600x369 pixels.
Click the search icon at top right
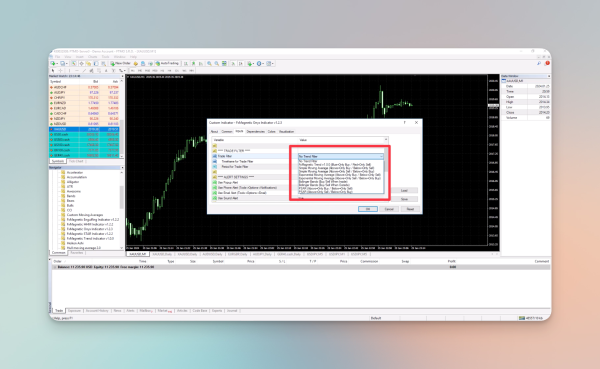coord(539,64)
